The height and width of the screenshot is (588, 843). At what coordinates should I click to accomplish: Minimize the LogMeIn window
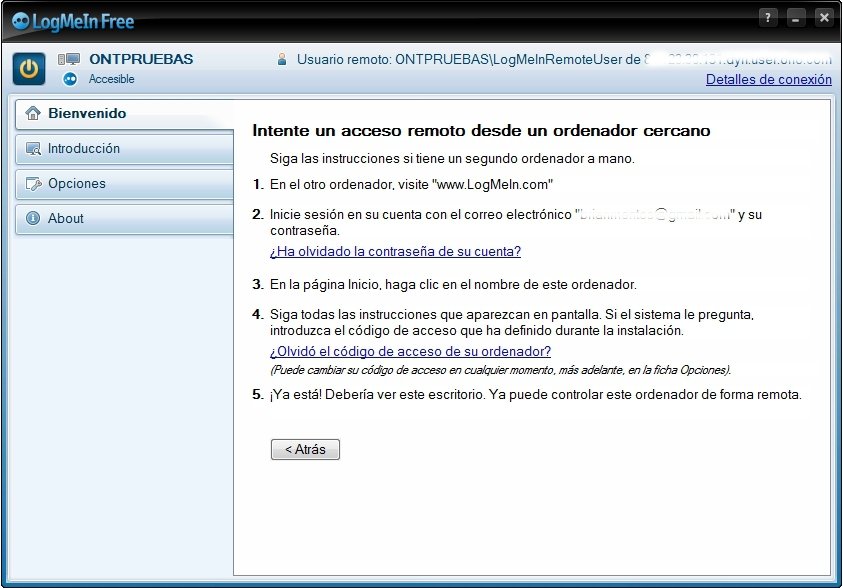[796, 17]
